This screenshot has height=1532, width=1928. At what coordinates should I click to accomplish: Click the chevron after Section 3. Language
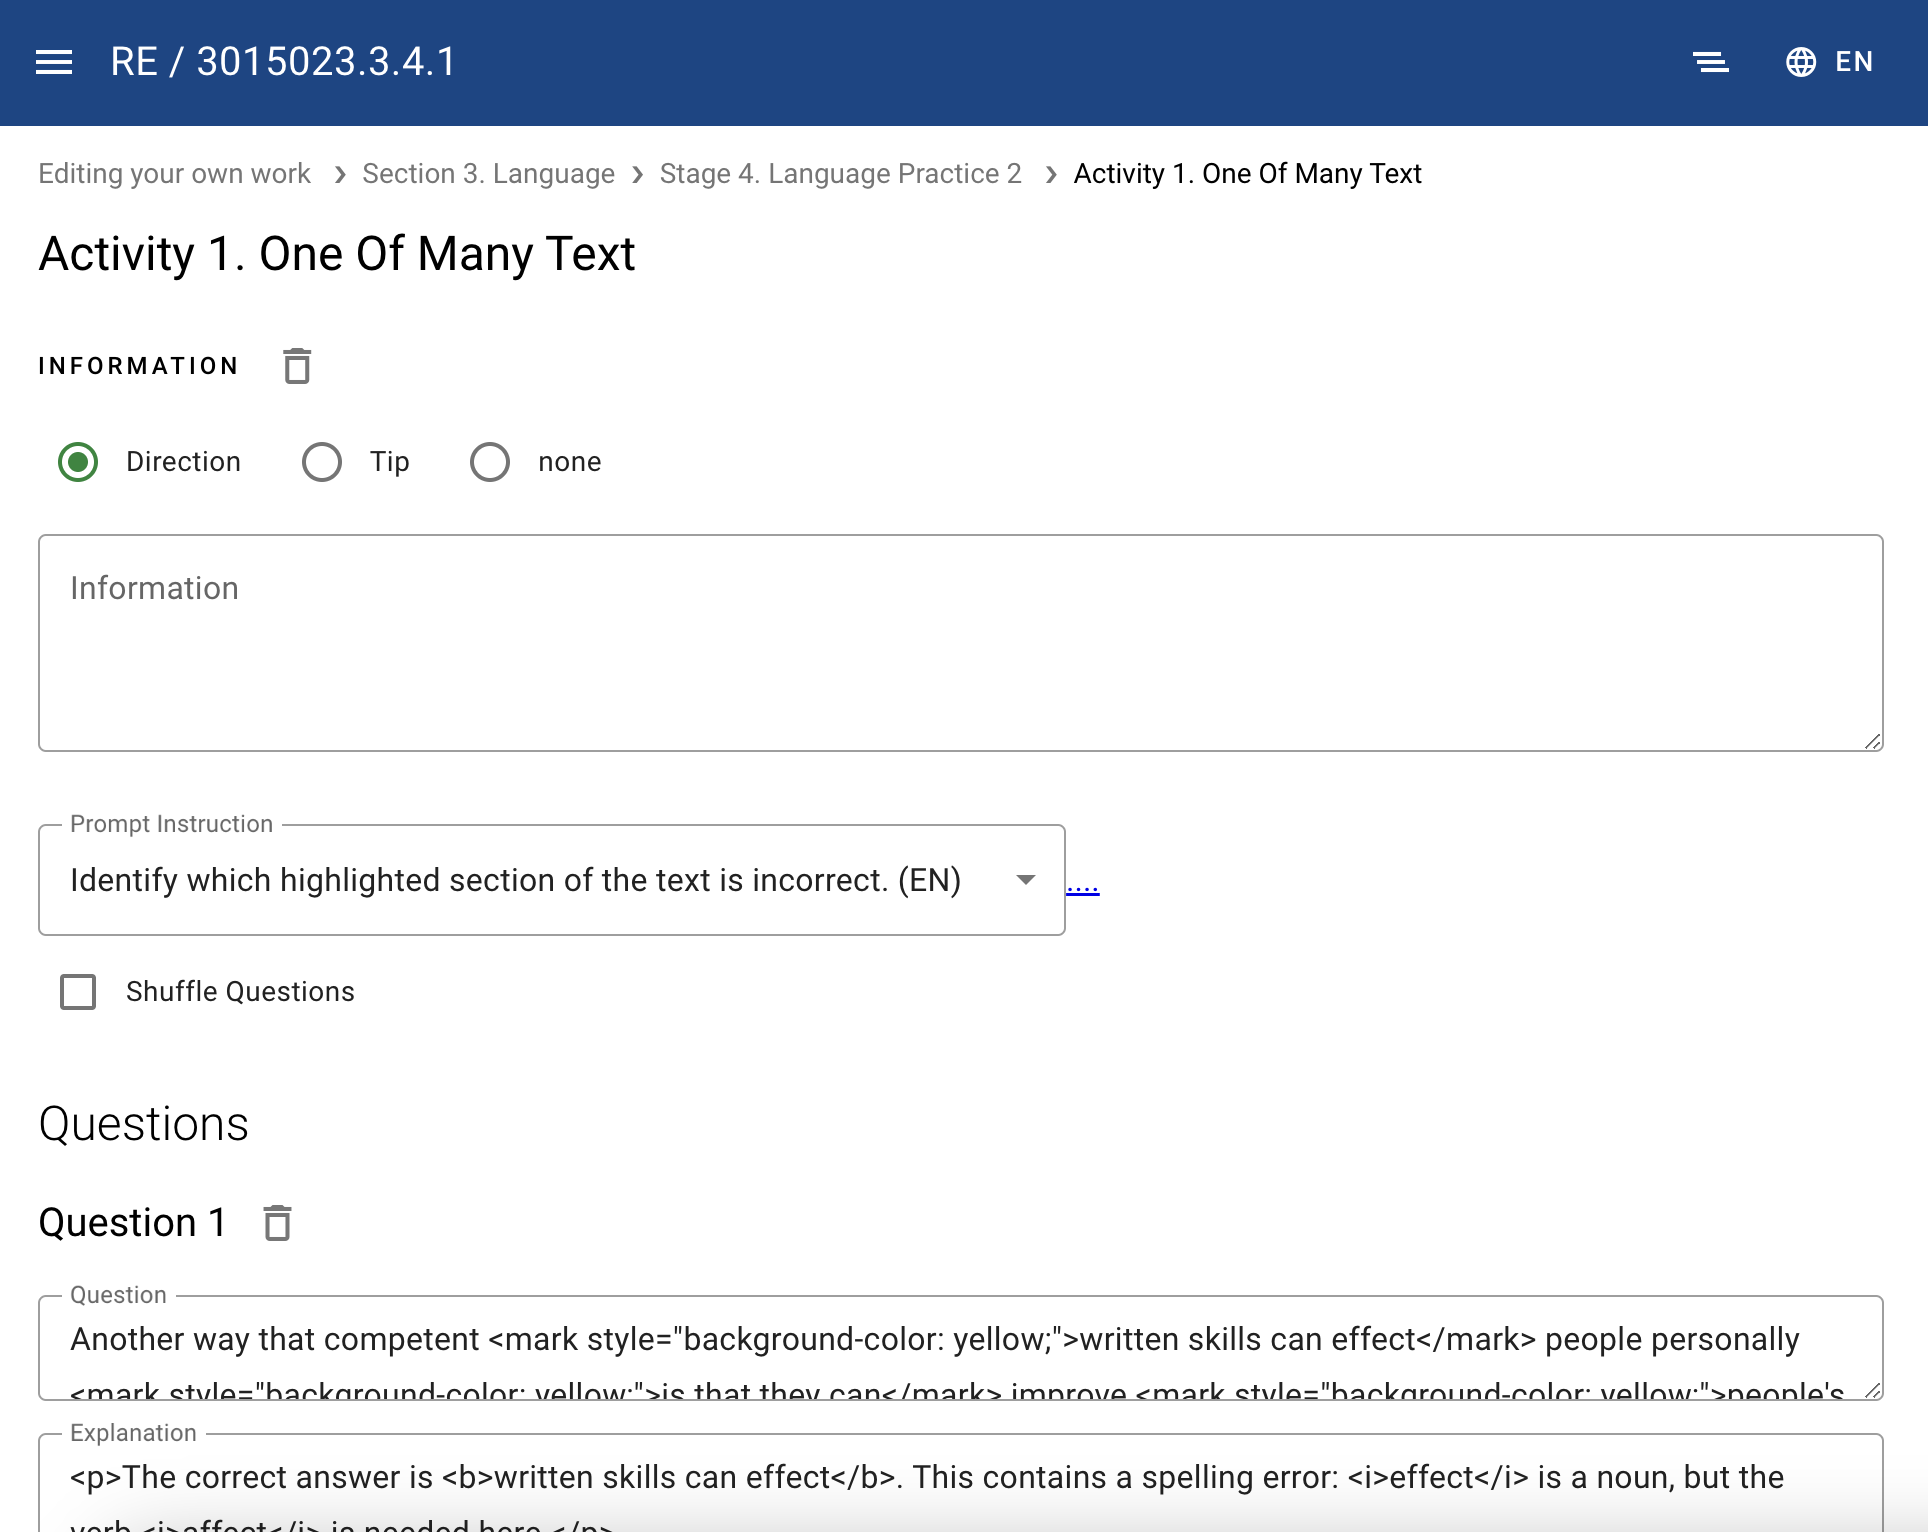[x=638, y=175]
